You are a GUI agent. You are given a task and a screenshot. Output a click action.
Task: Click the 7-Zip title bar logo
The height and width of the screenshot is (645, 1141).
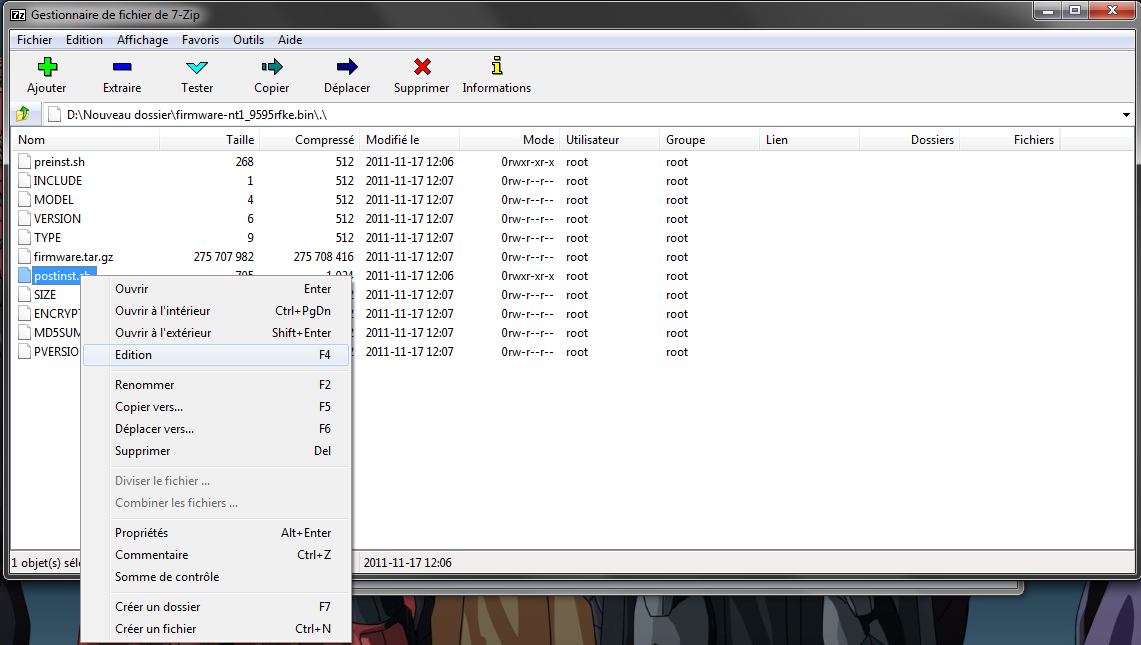18,15
